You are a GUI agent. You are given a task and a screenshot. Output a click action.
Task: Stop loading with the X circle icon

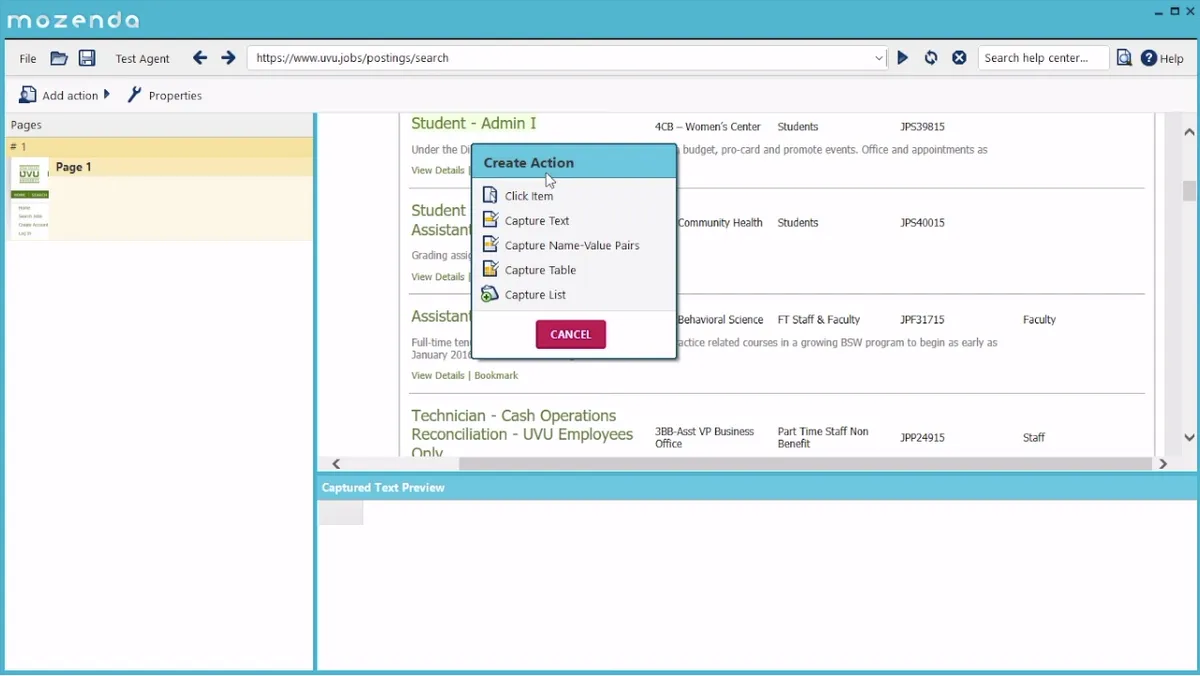959,58
